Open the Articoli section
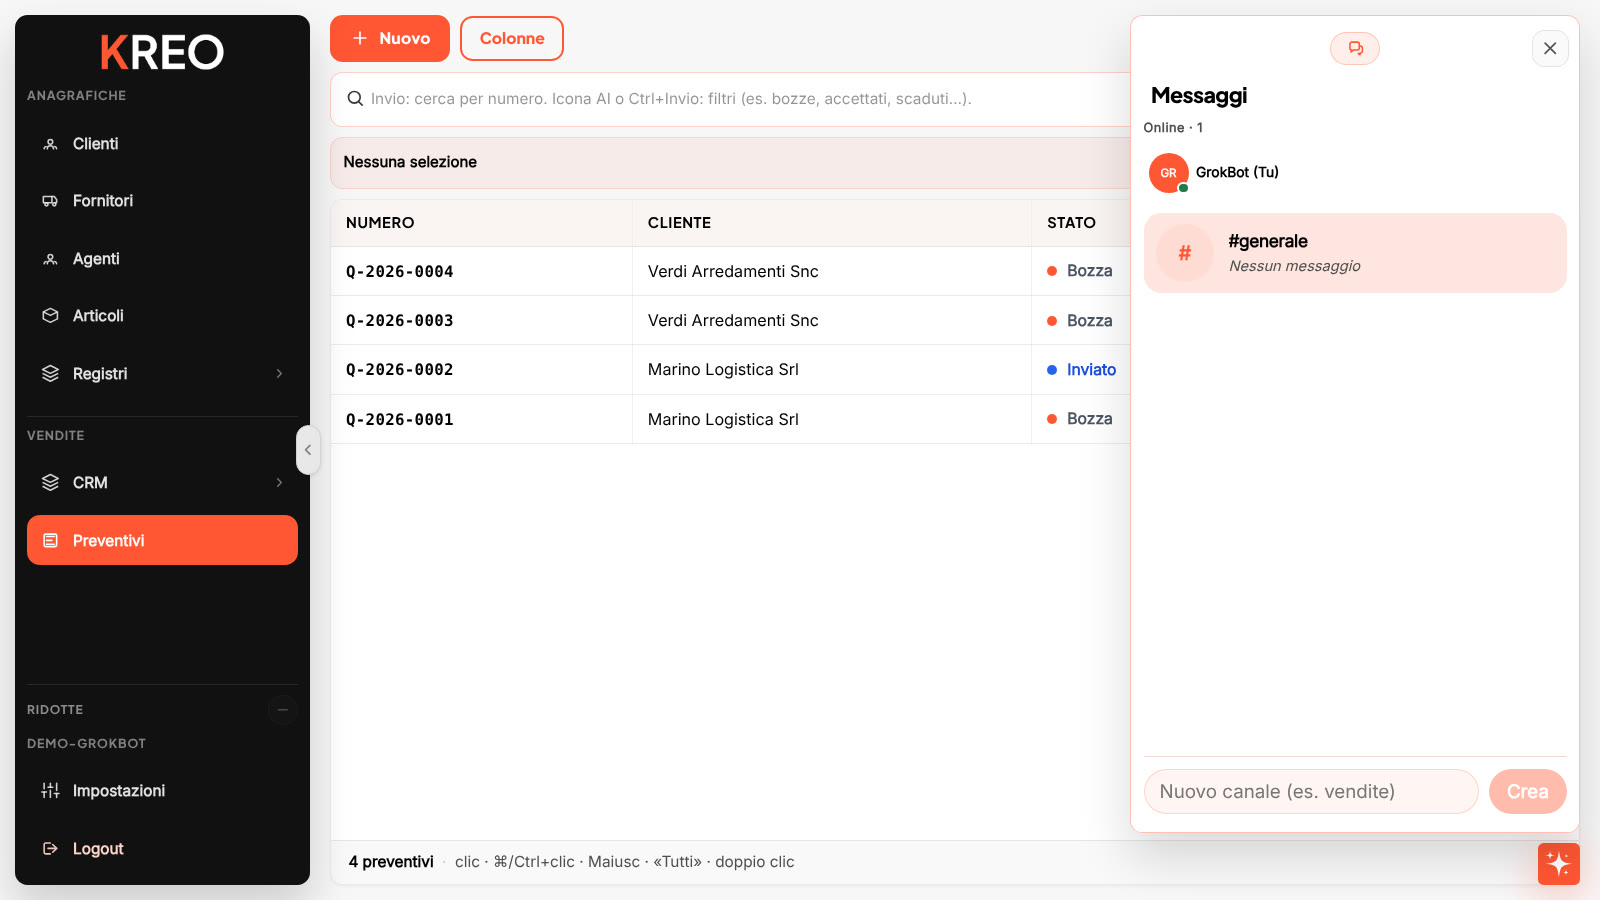This screenshot has width=1600, height=900. click(x=162, y=316)
